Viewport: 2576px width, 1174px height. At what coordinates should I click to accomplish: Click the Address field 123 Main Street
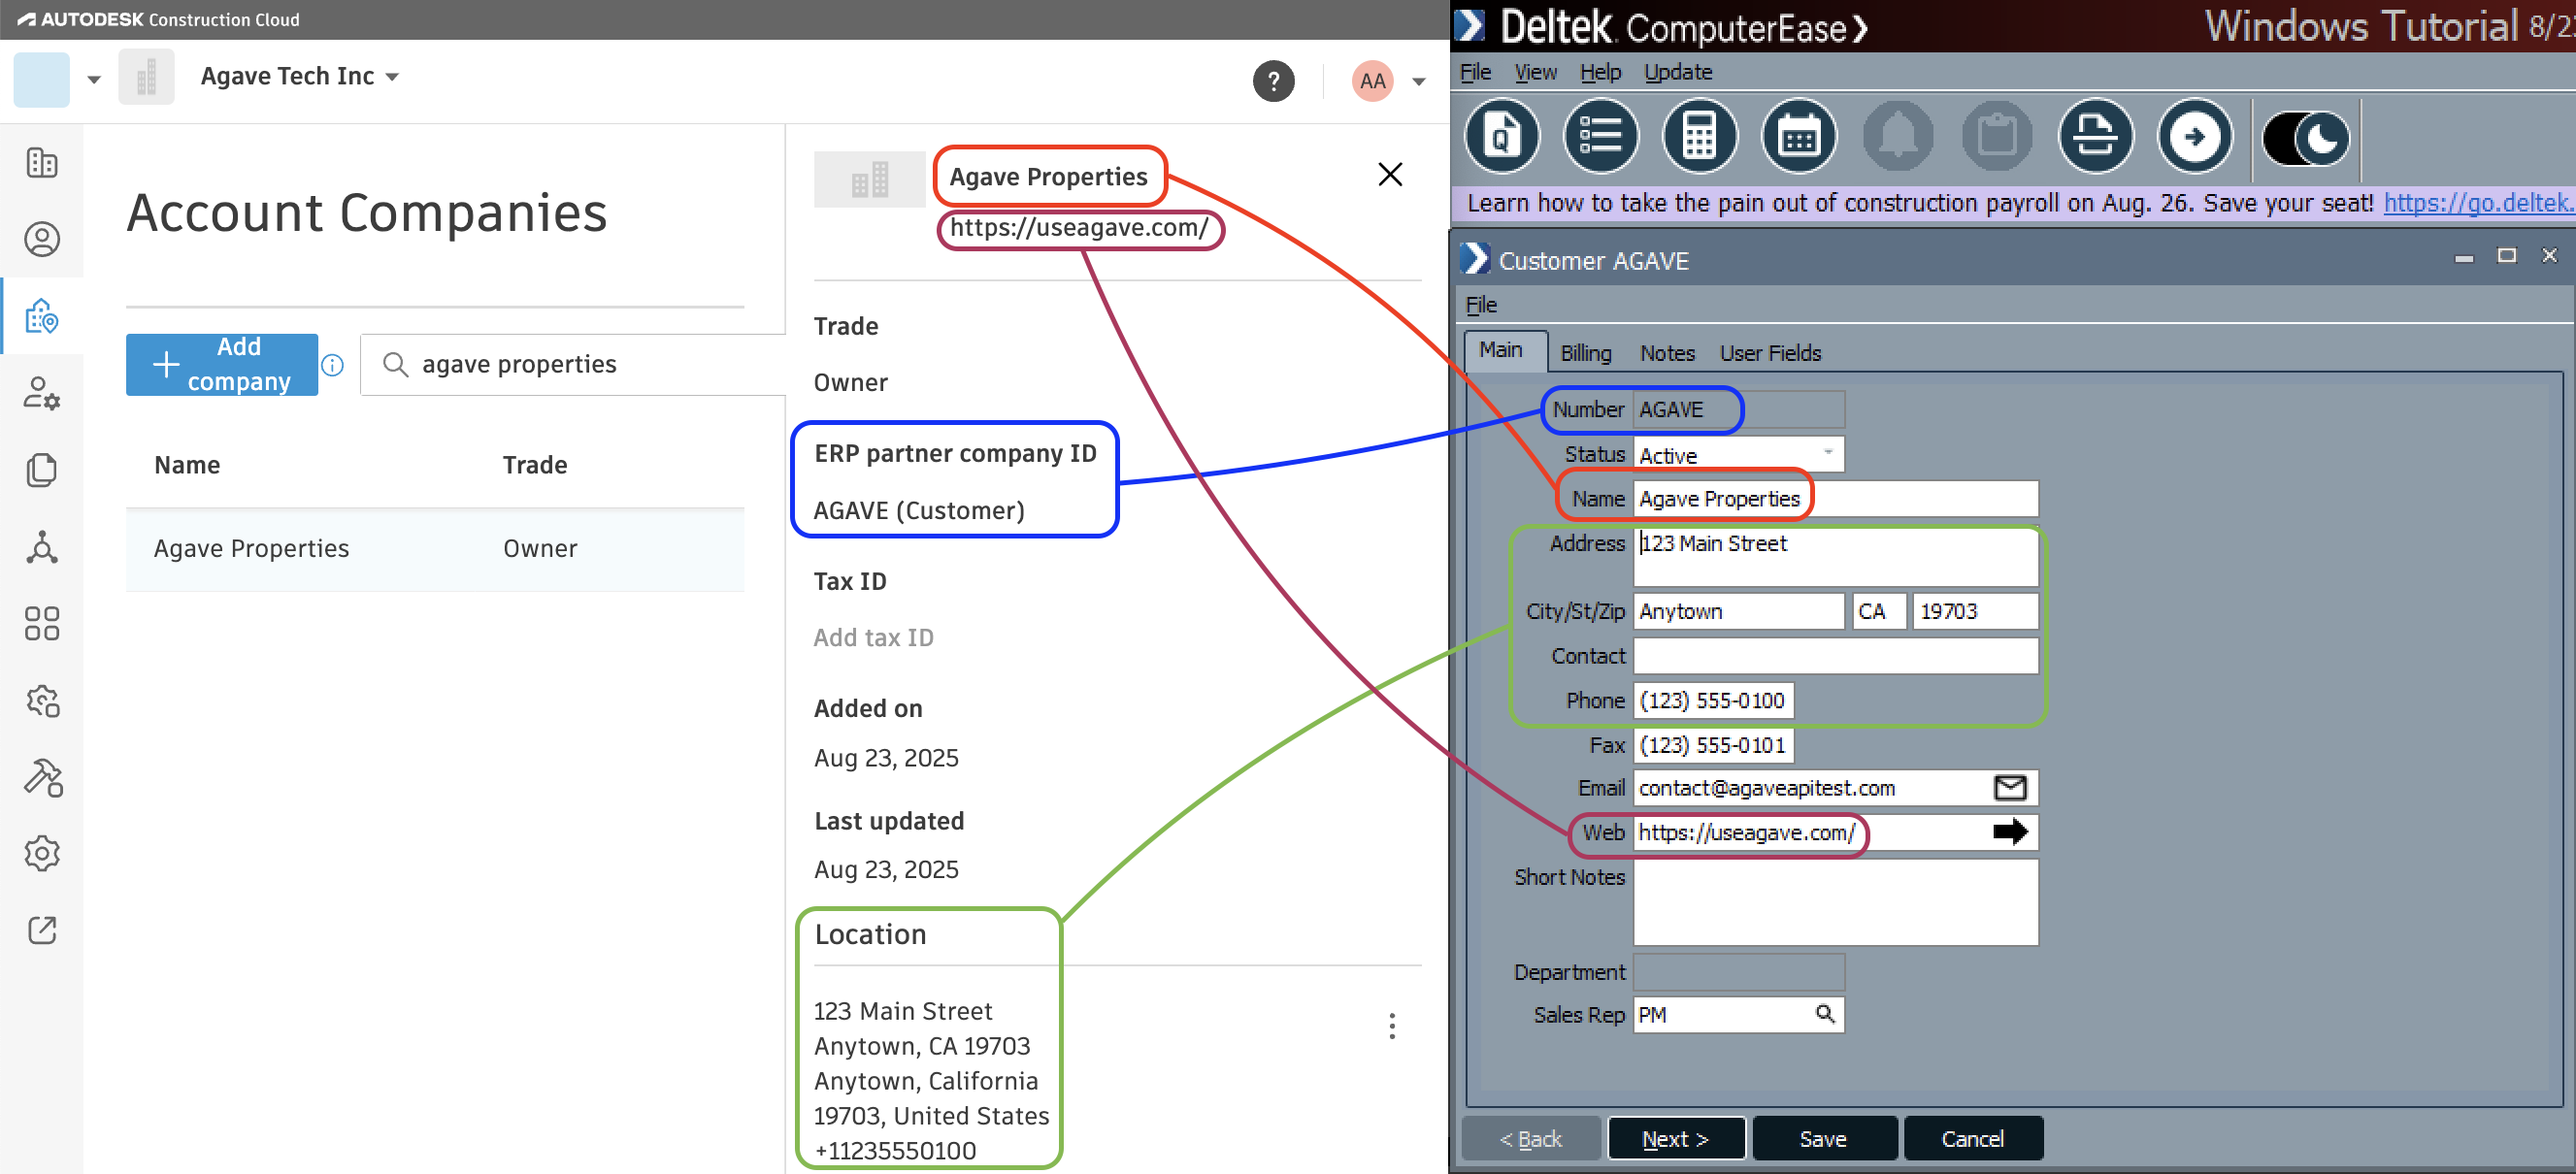coord(1835,556)
